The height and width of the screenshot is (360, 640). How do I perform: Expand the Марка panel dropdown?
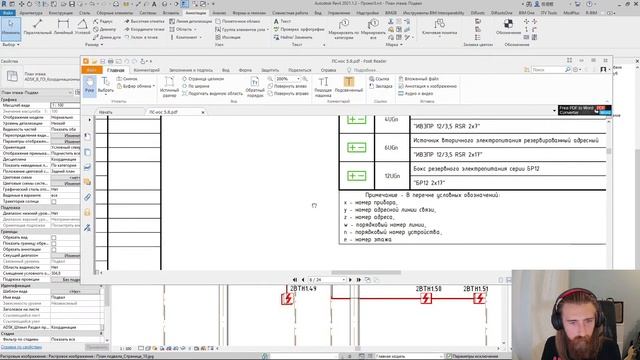[393, 44]
